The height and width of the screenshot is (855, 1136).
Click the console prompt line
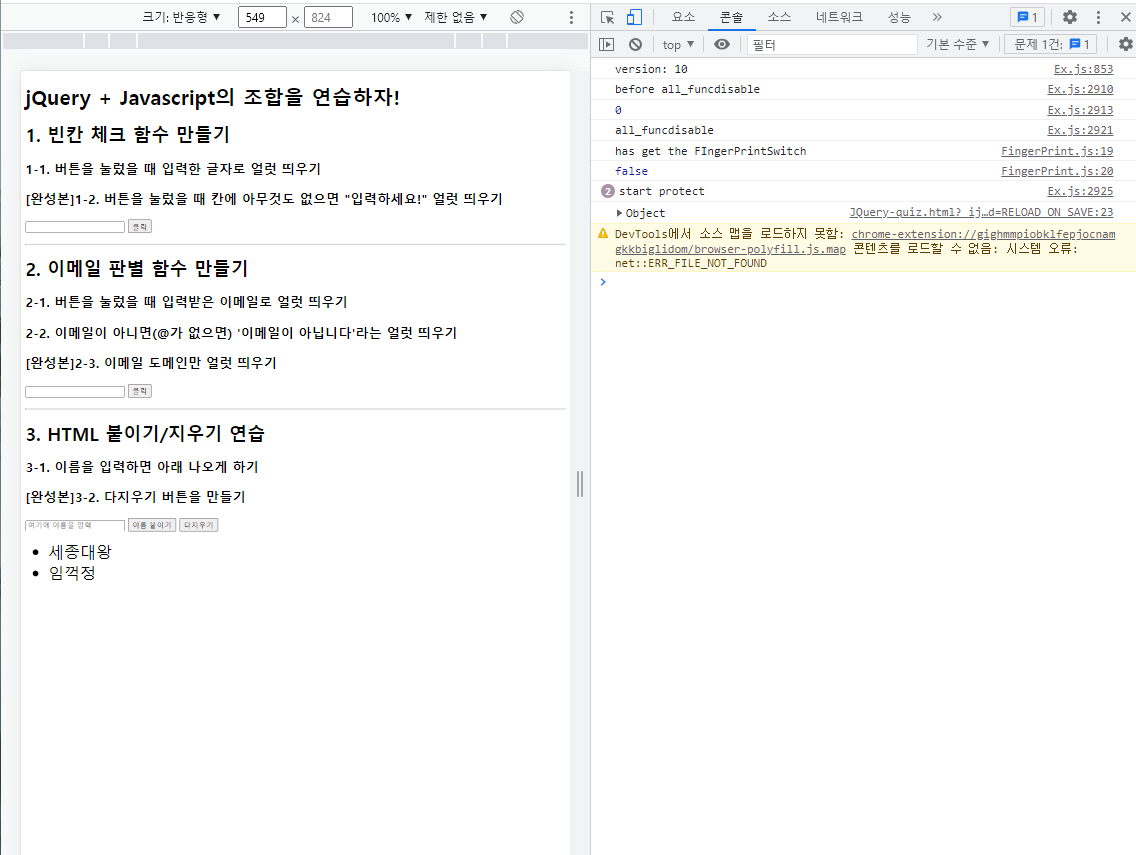point(864,282)
